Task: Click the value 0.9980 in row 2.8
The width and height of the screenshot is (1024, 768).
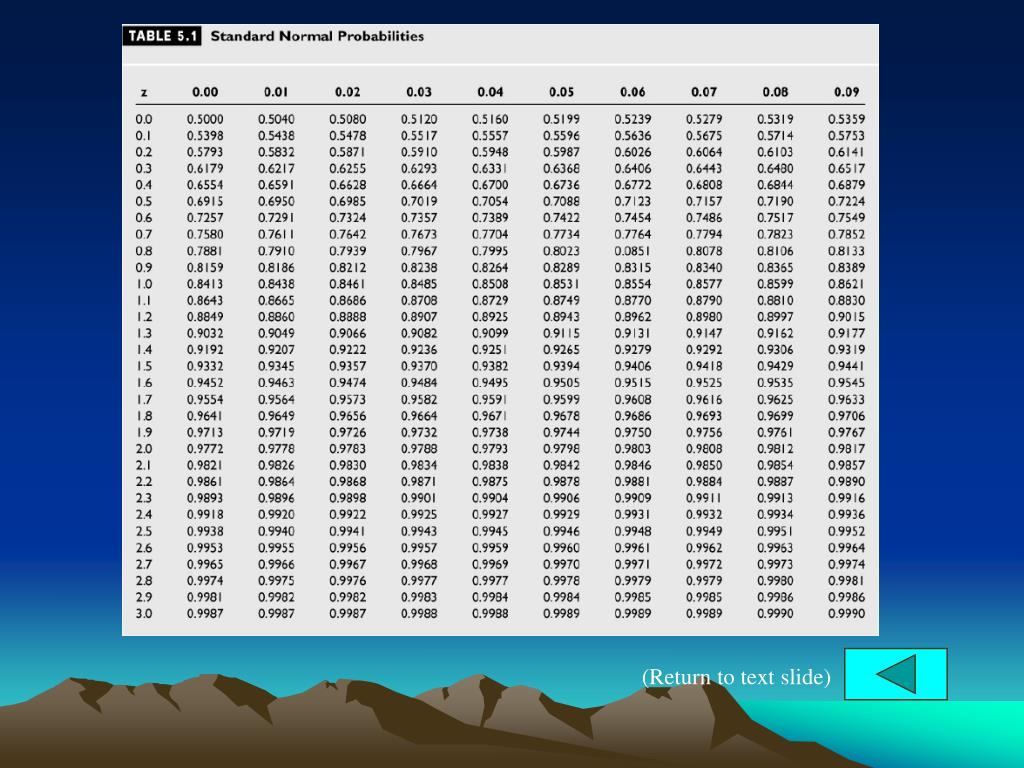Action: (x=775, y=581)
